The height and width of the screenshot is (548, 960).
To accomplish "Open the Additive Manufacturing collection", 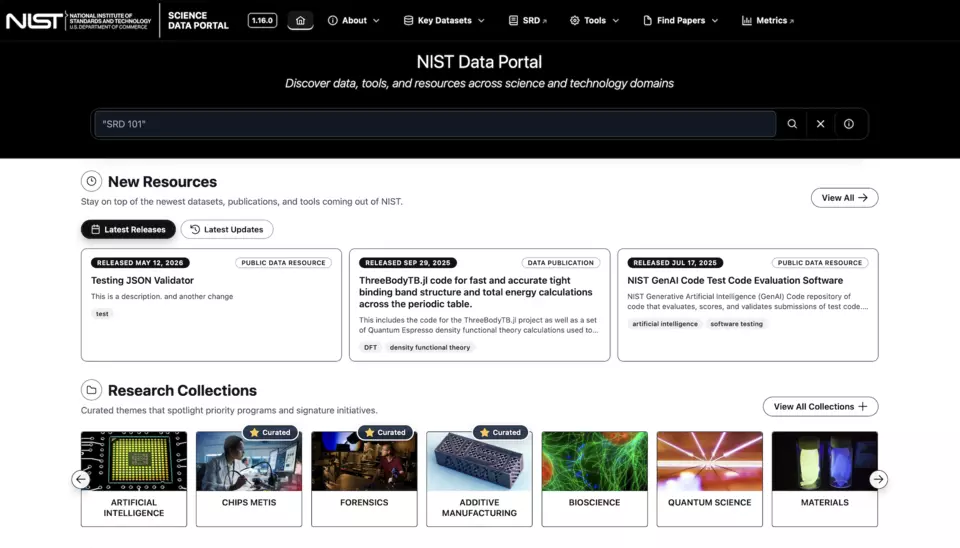I will click(x=479, y=479).
